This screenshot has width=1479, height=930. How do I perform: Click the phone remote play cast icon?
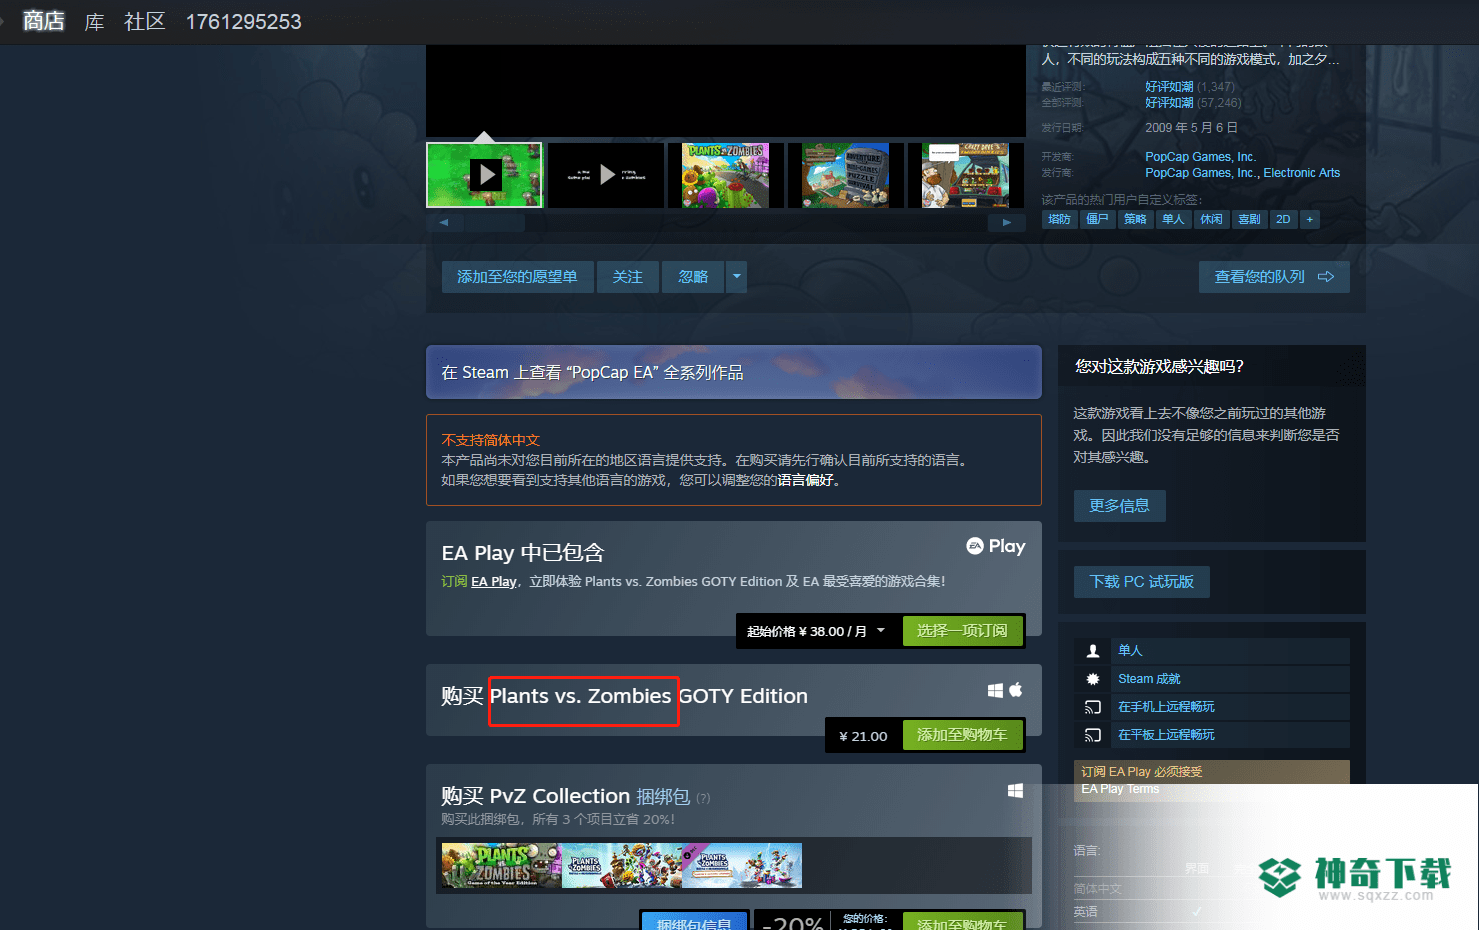point(1093,707)
